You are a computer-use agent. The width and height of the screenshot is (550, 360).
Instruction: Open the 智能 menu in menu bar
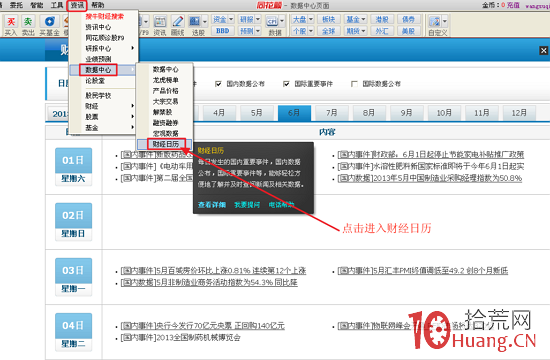coord(36,5)
